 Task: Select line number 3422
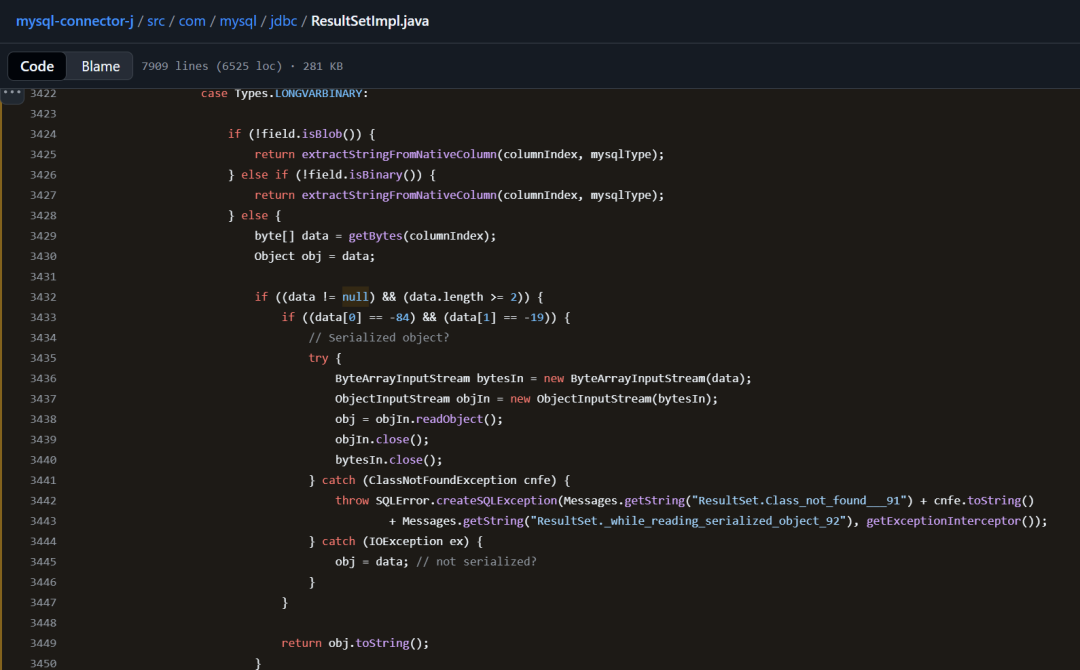point(43,93)
